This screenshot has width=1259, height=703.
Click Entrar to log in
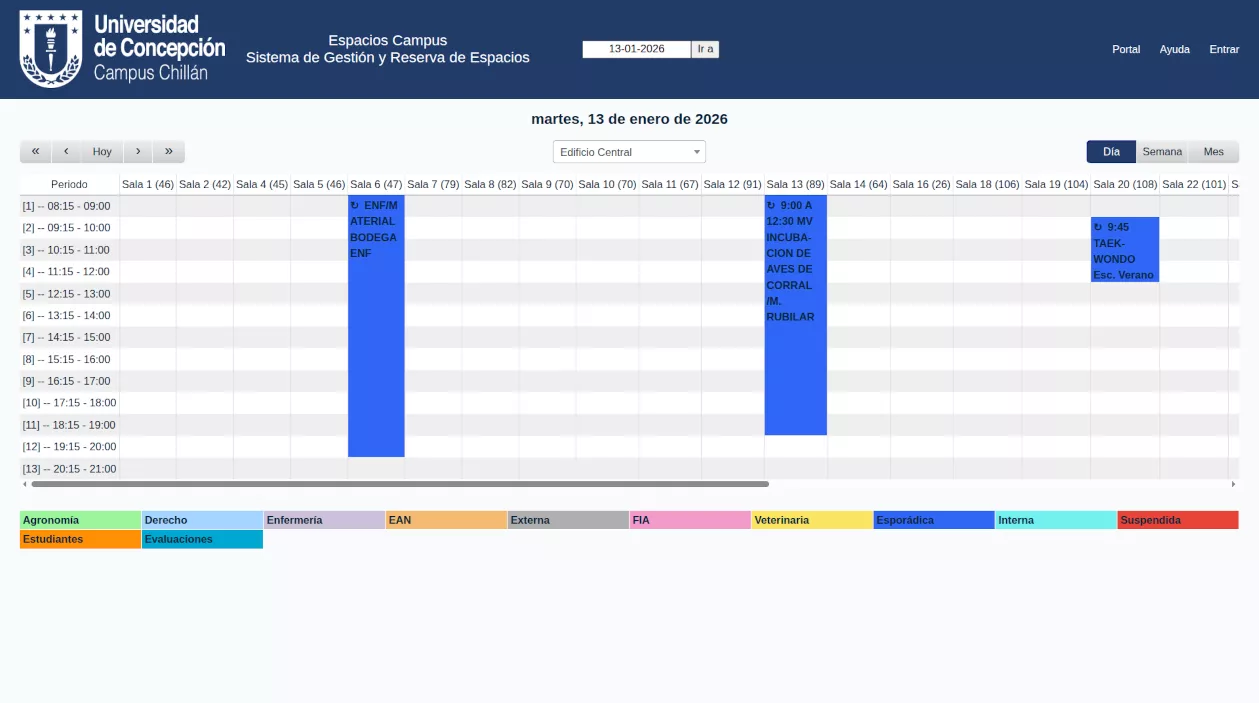[1224, 49]
